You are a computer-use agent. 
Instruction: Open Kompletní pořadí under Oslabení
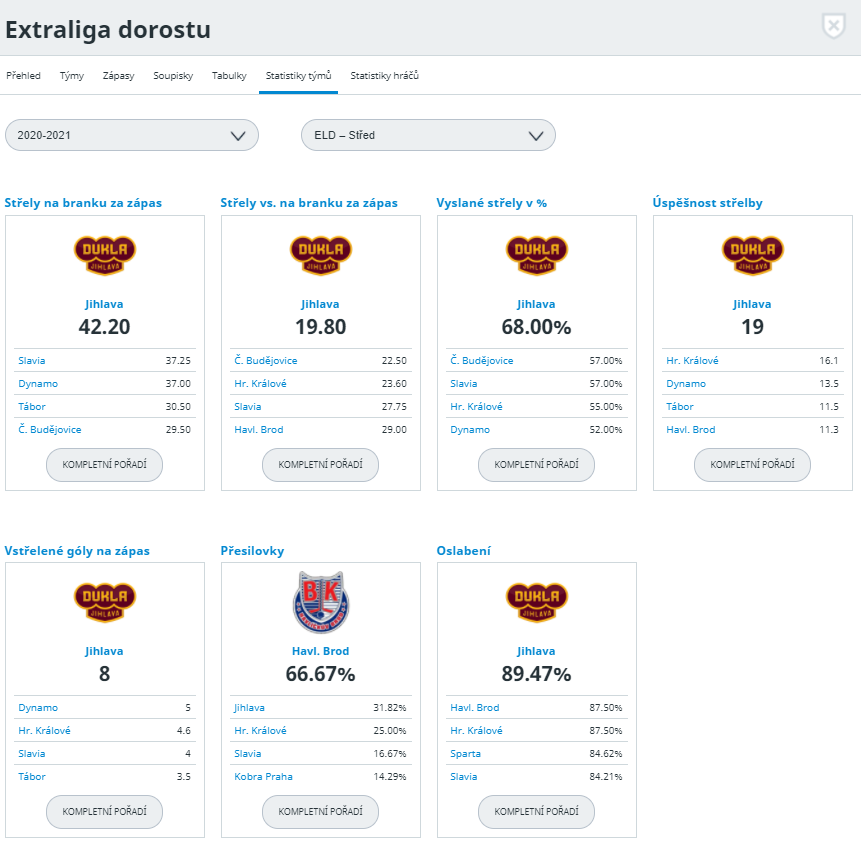(x=536, y=812)
